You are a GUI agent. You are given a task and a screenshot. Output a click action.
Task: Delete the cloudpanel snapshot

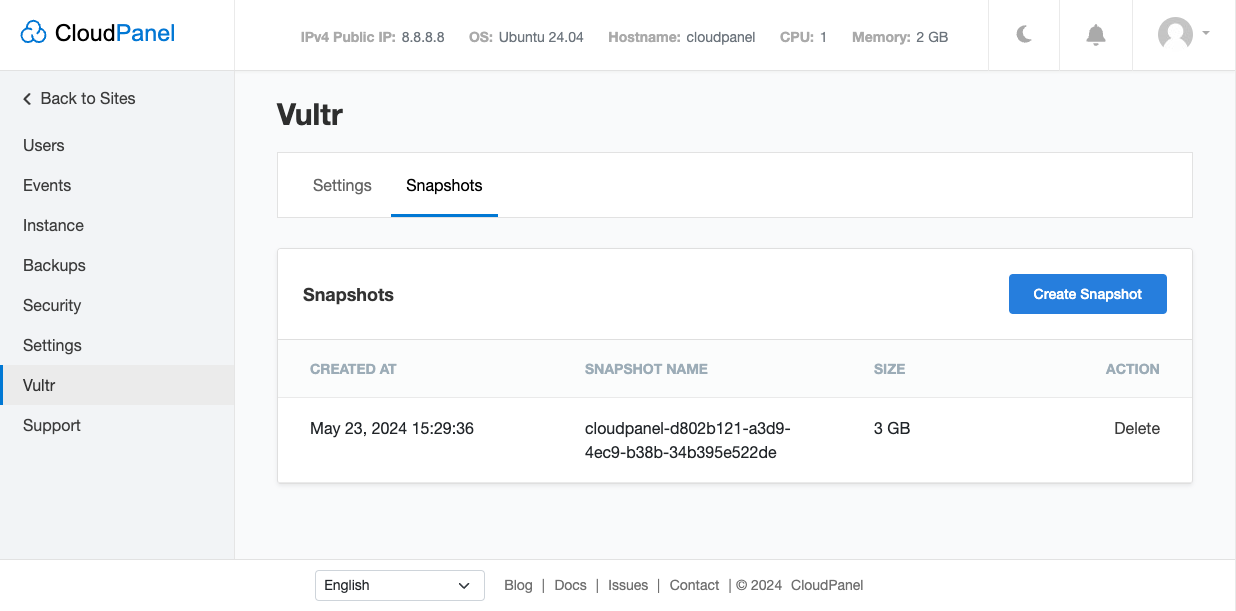pyautogui.click(x=1136, y=428)
